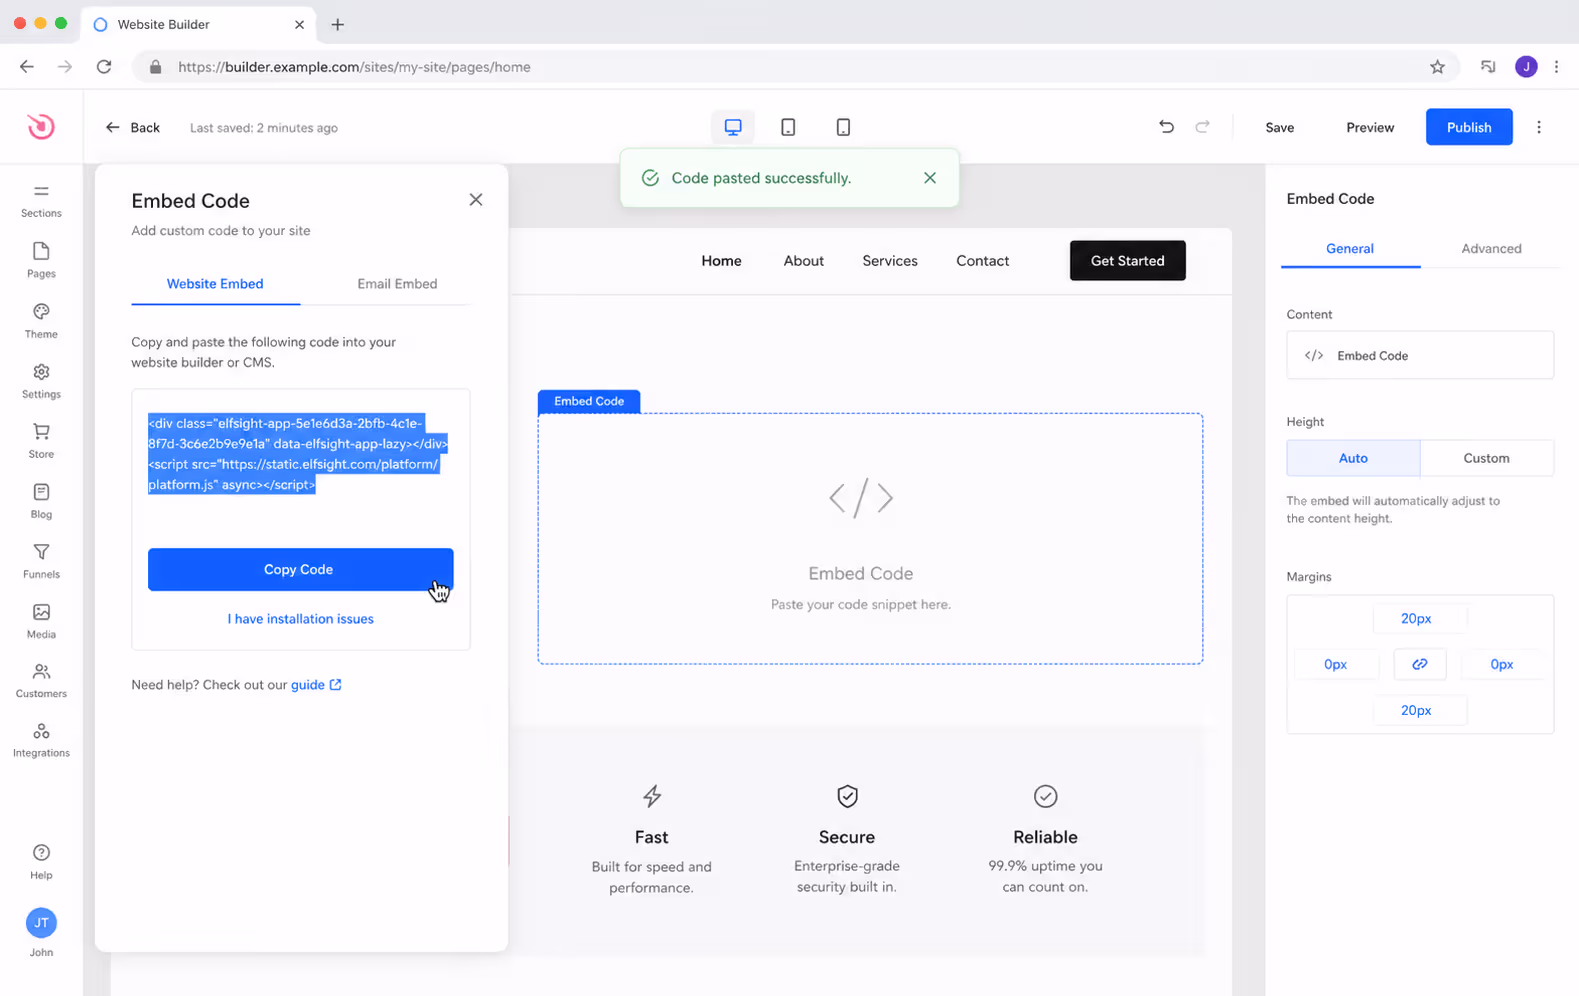Click the builder logo icon

41,127
